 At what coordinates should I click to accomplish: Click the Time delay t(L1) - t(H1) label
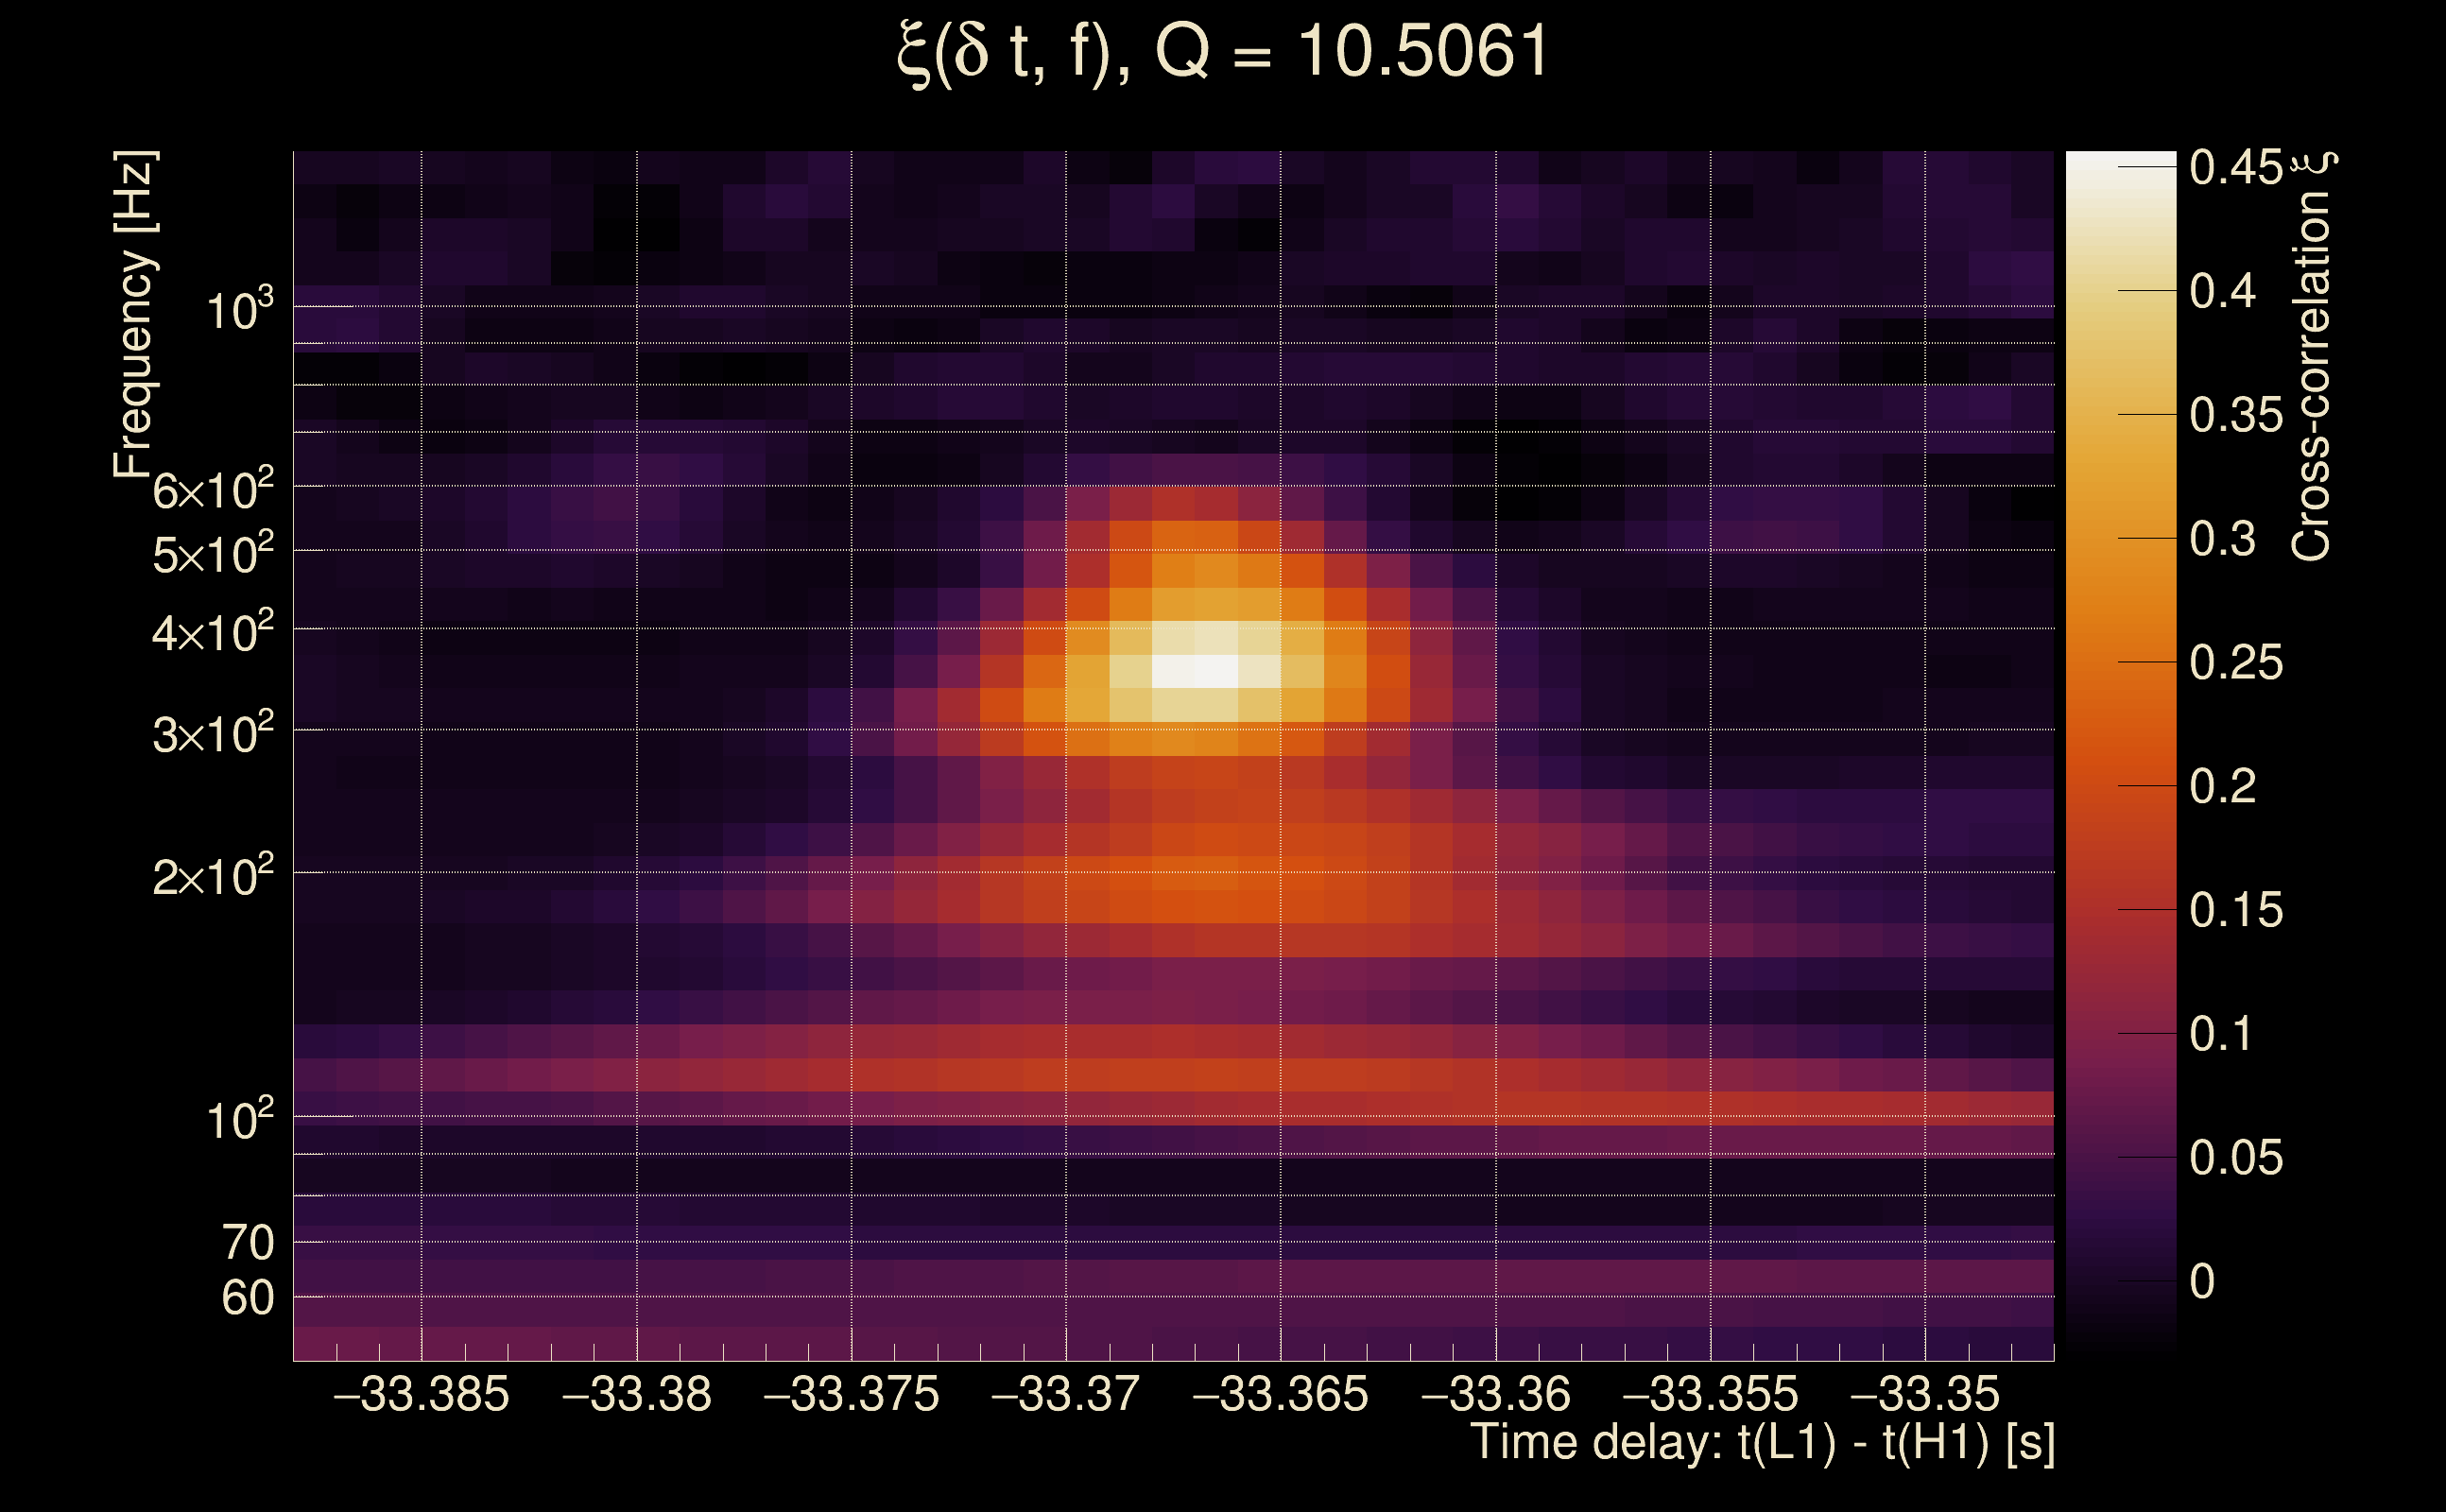click(1762, 1442)
